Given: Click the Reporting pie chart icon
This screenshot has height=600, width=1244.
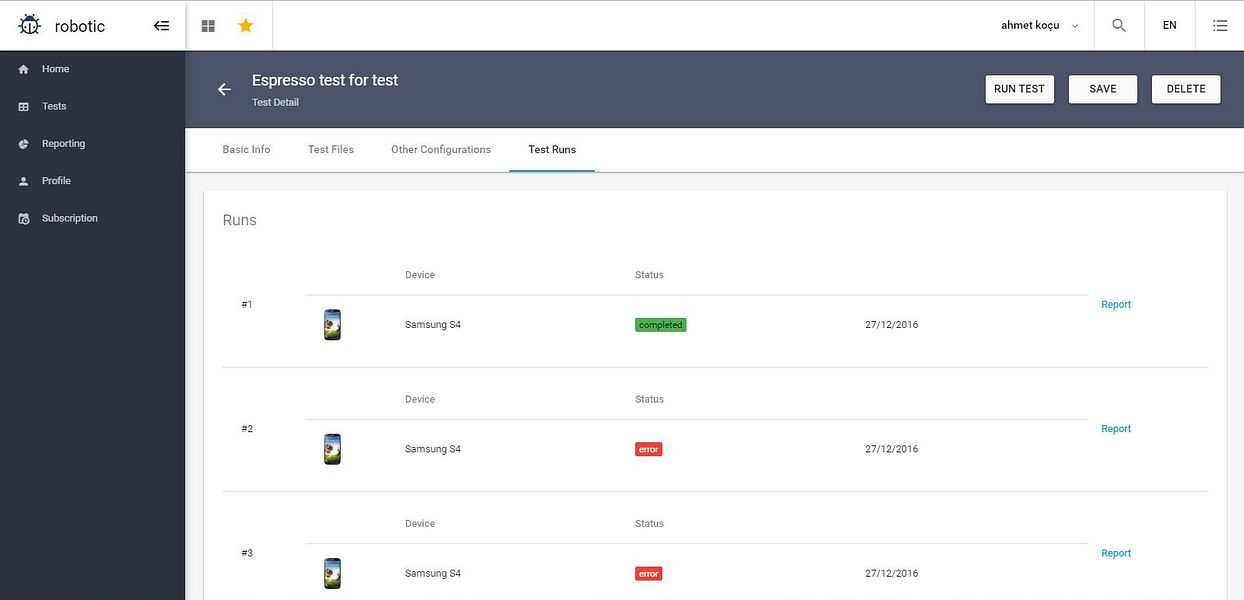Looking at the screenshot, I should [x=24, y=144].
